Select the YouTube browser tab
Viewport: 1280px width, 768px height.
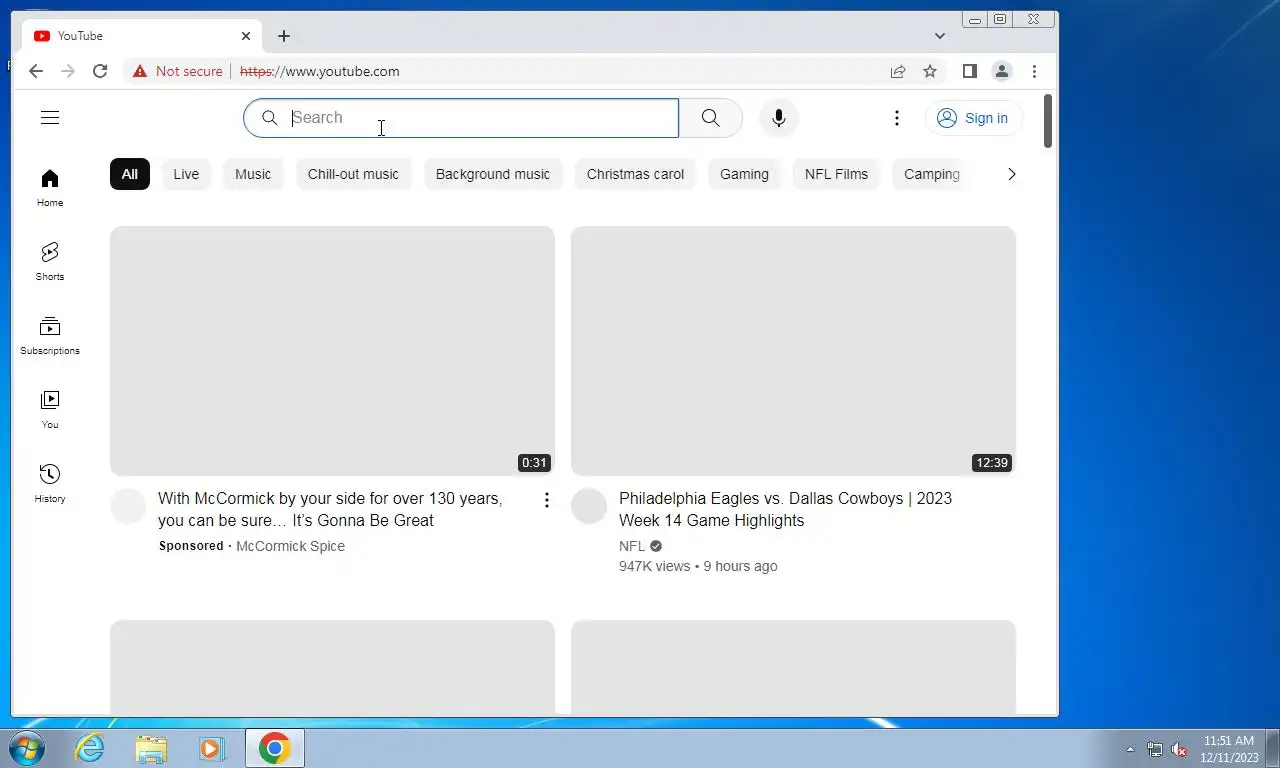(x=142, y=36)
